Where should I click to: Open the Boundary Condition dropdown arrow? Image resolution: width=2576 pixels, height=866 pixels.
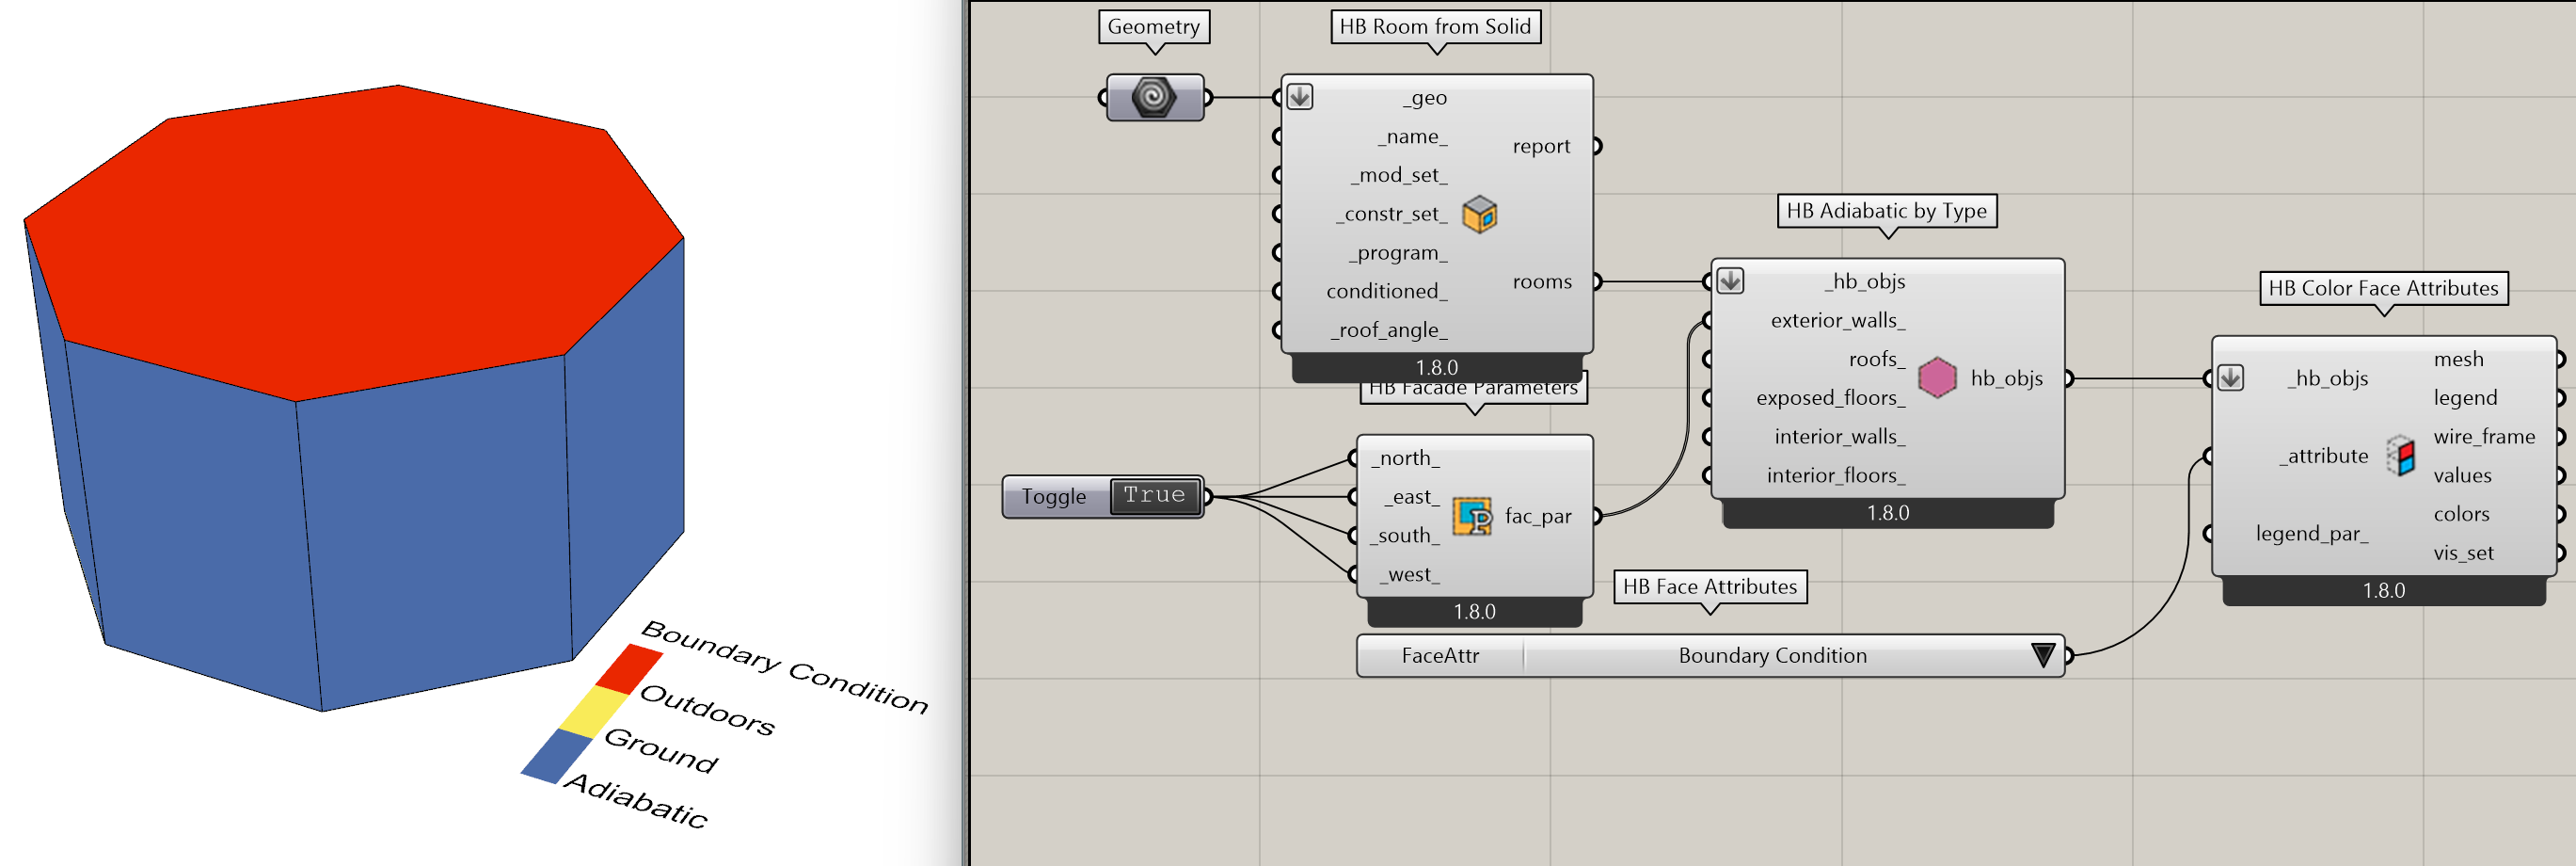pos(2043,656)
